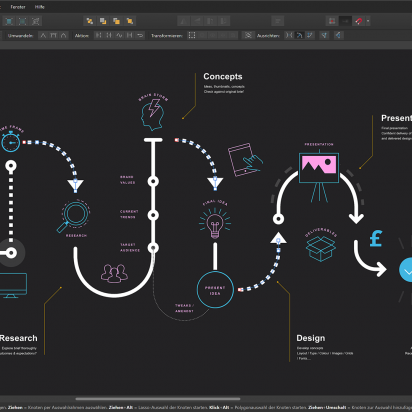Toggle align handle positions option
412x412 pixels.
(324, 35)
